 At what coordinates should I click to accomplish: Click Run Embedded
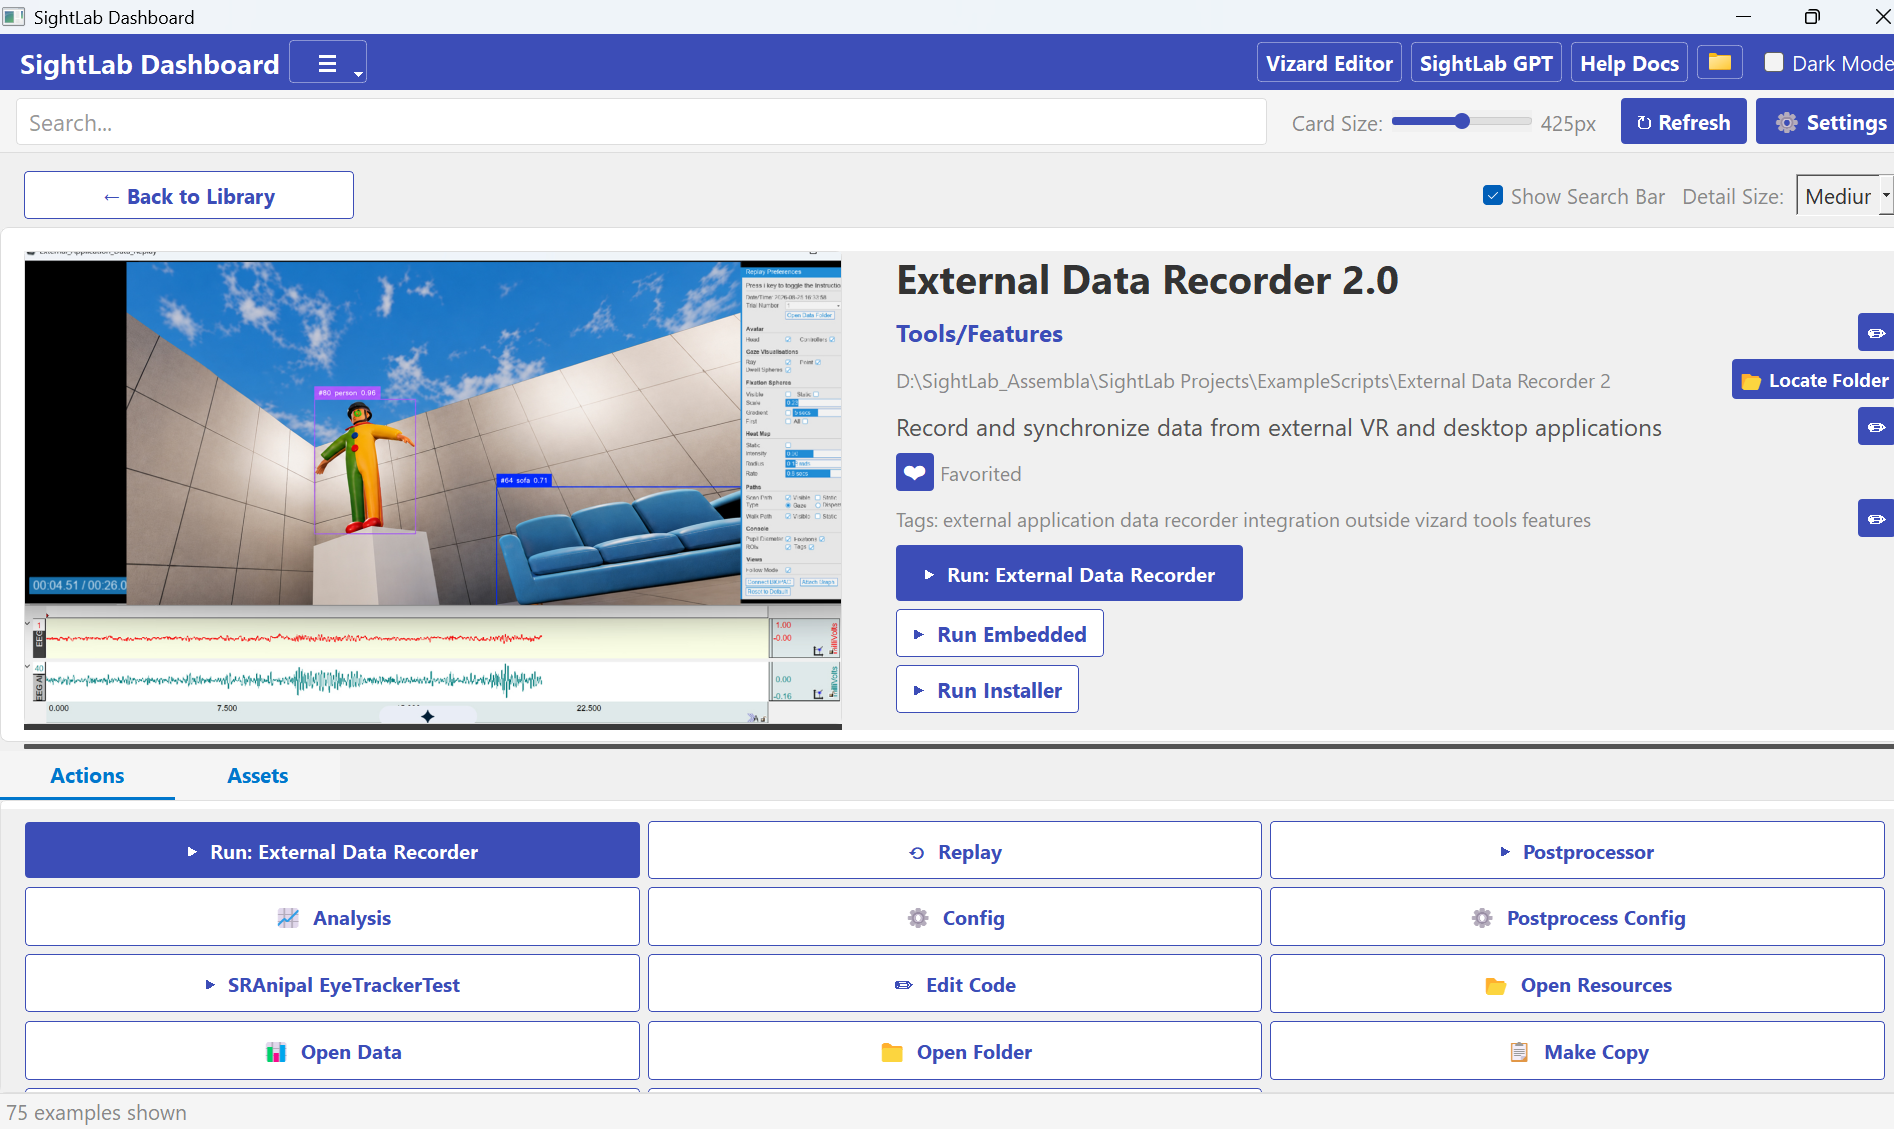pyautogui.click(x=1000, y=633)
